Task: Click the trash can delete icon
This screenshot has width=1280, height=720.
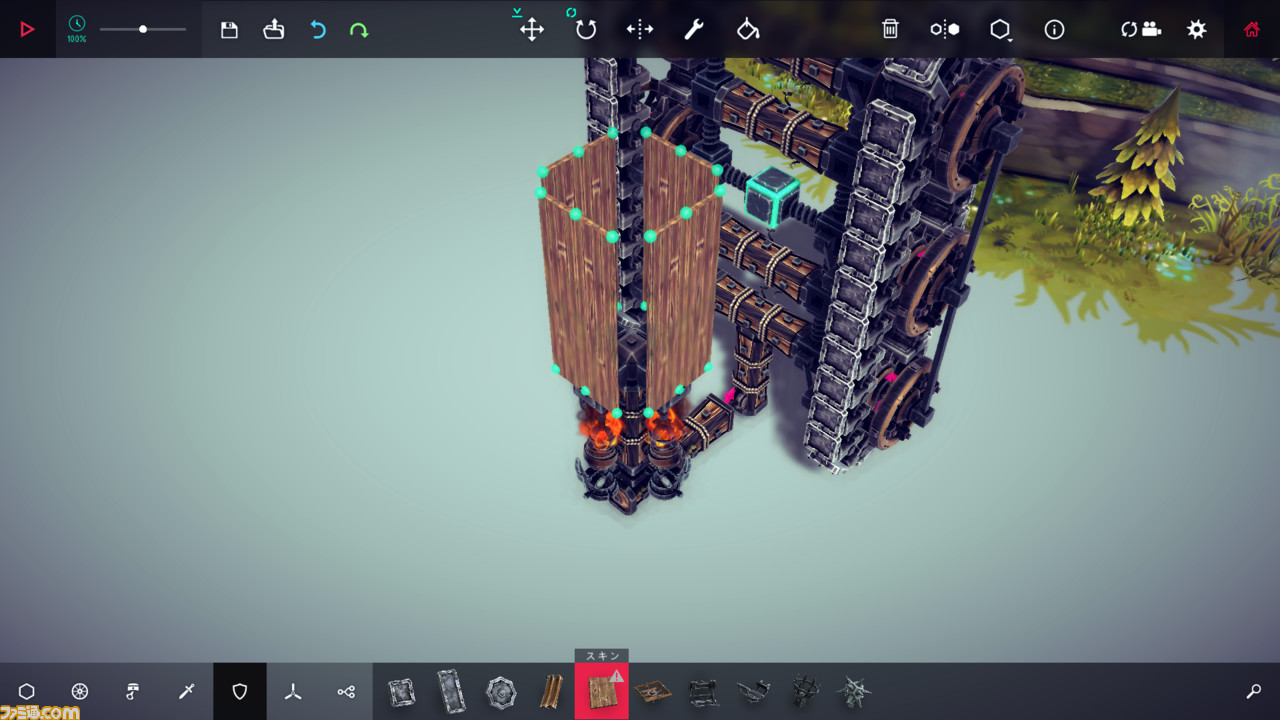Action: [x=890, y=29]
